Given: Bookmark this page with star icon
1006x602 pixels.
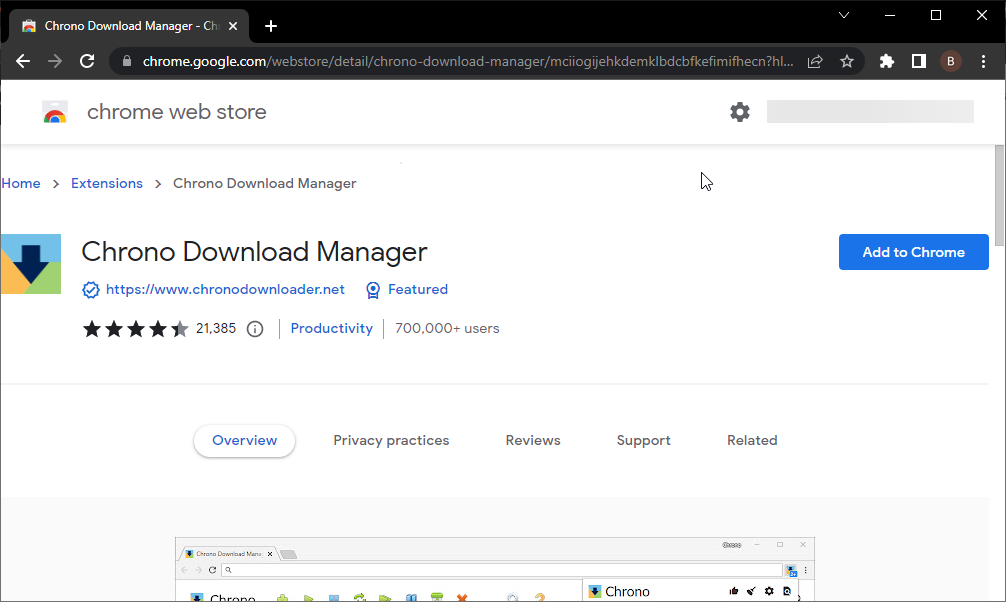Looking at the screenshot, I should point(847,61).
